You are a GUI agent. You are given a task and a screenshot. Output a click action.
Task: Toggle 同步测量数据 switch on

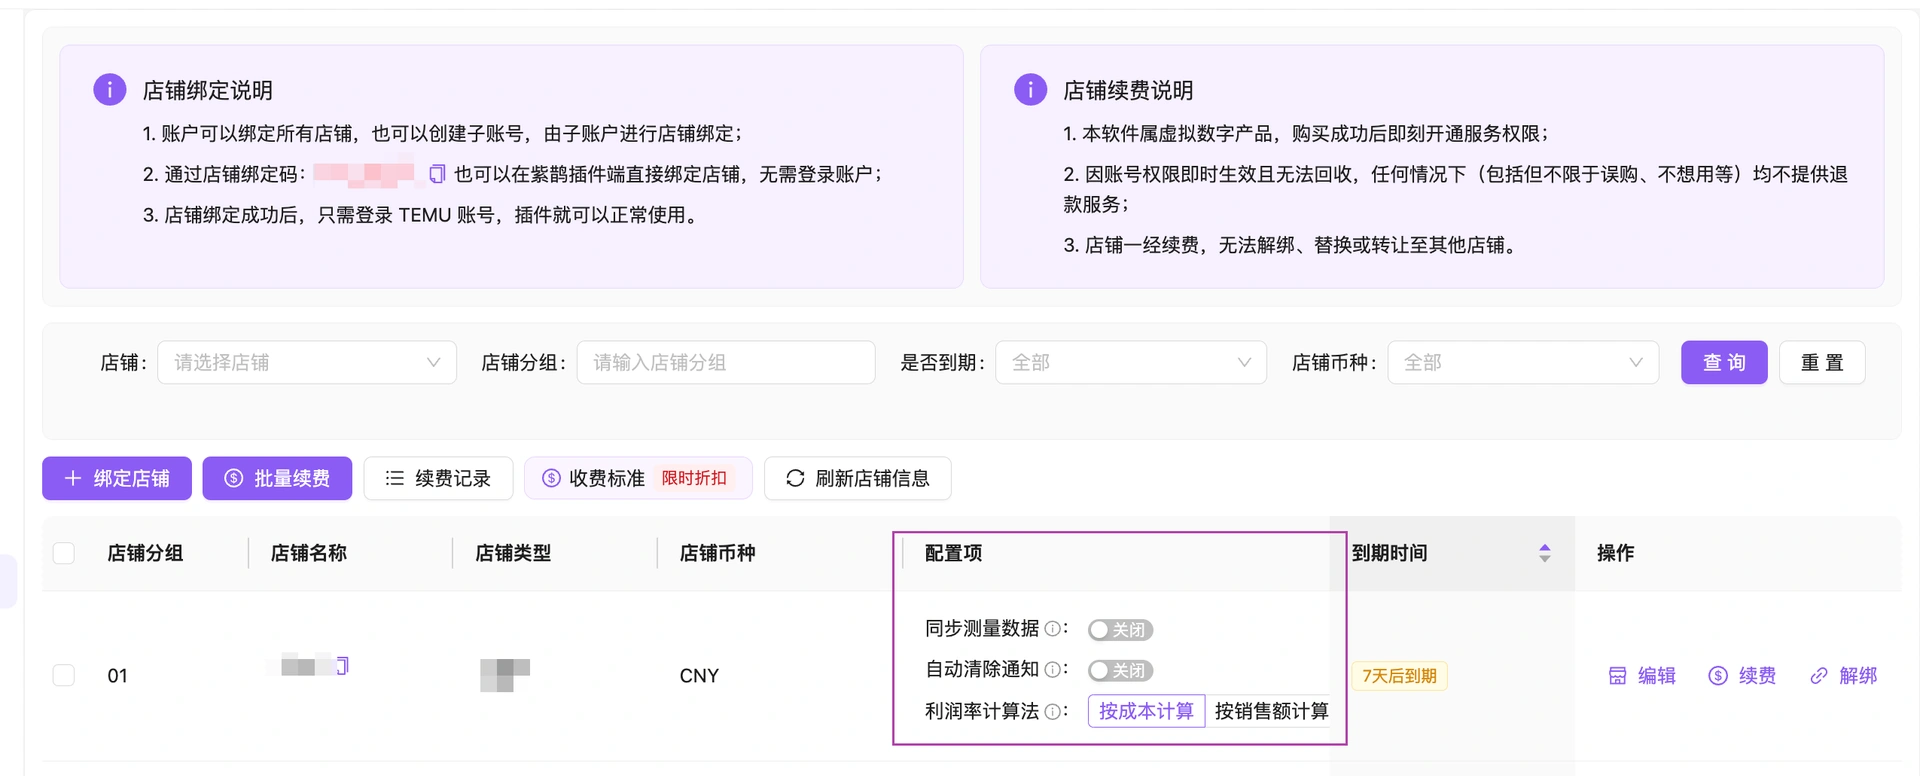coord(1120,630)
